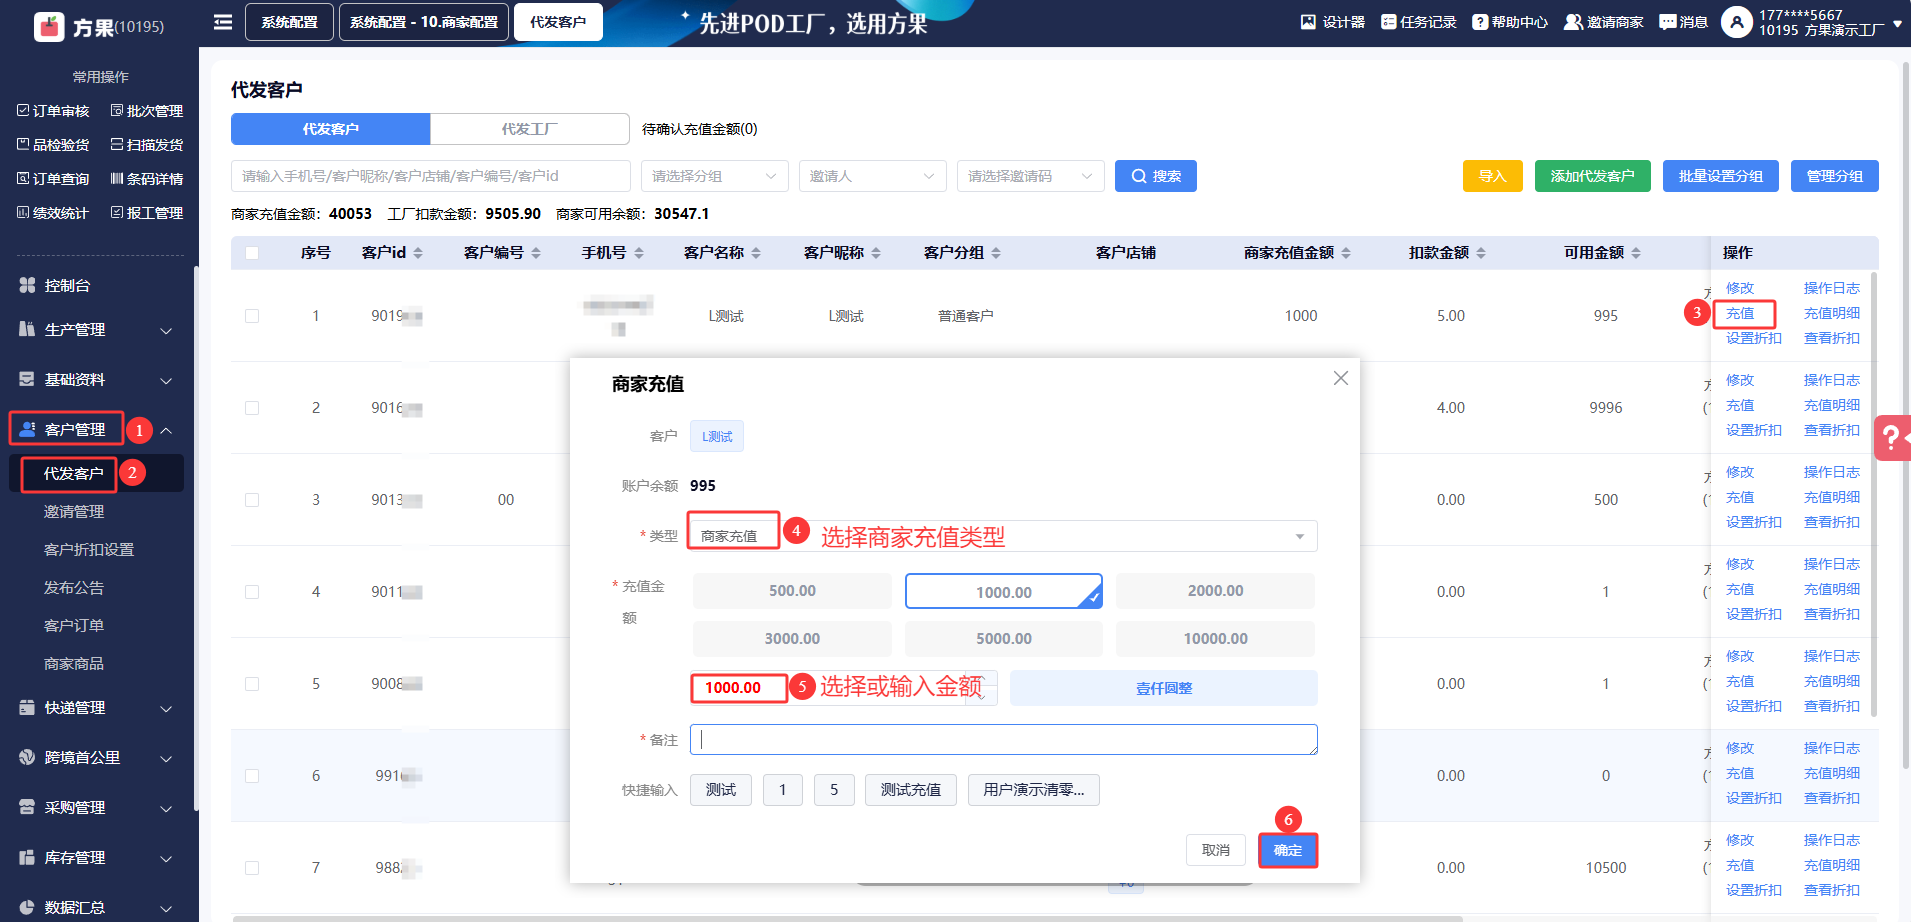This screenshot has width=1911, height=922.
Task: Check the checkbox for row 5
Action: (x=252, y=684)
